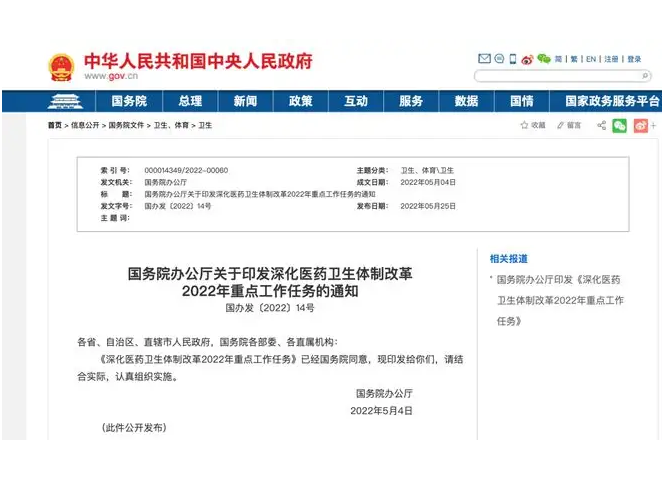
Task: Open the 国情 navigation tab
Action: click(522, 101)
